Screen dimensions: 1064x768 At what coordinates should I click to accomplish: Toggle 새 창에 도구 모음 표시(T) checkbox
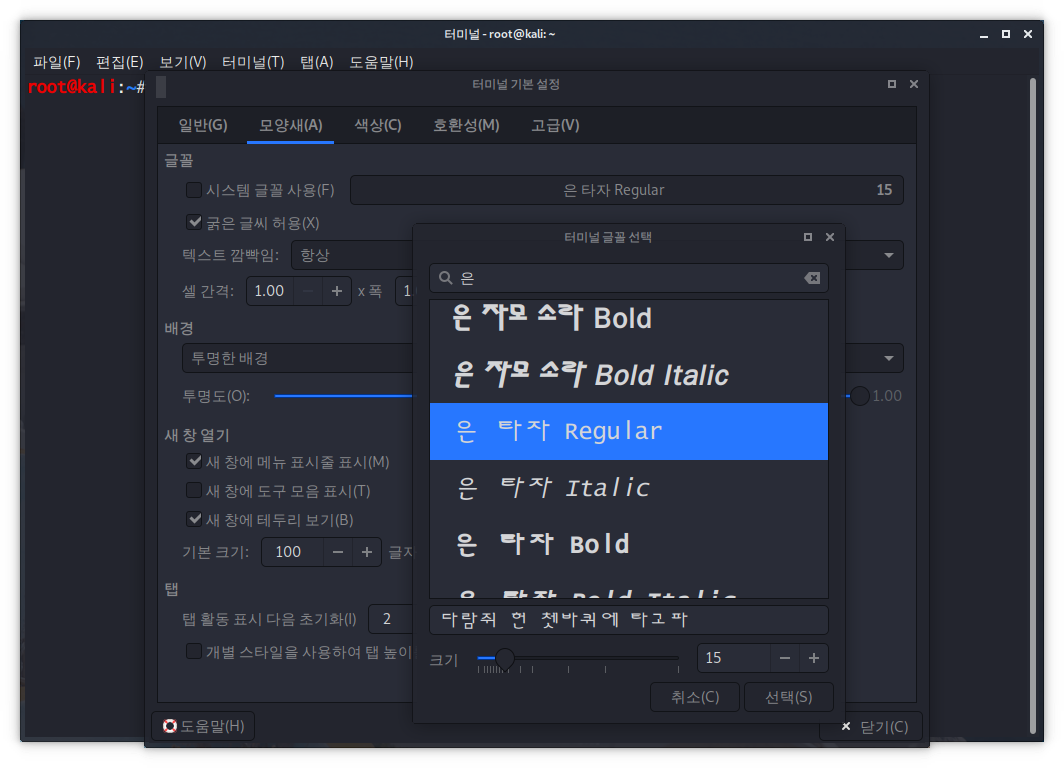click(194, 491)
